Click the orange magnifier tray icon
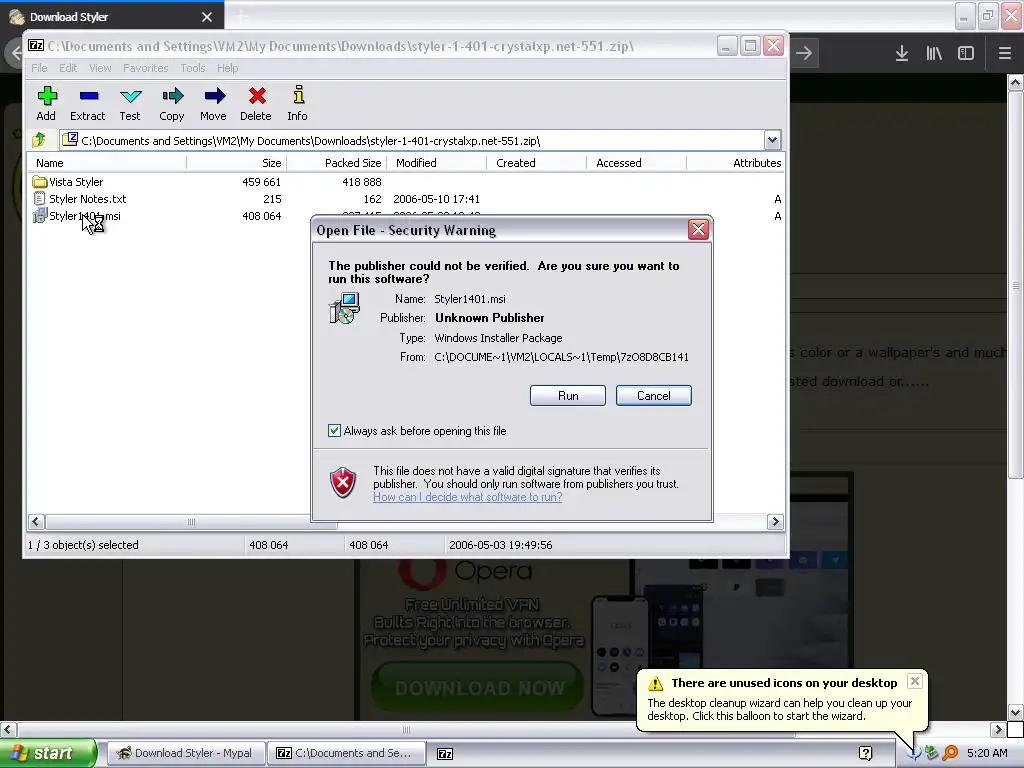Image resolution: width=1024 pixels, height=768 pixels. [x=950, y=753]
